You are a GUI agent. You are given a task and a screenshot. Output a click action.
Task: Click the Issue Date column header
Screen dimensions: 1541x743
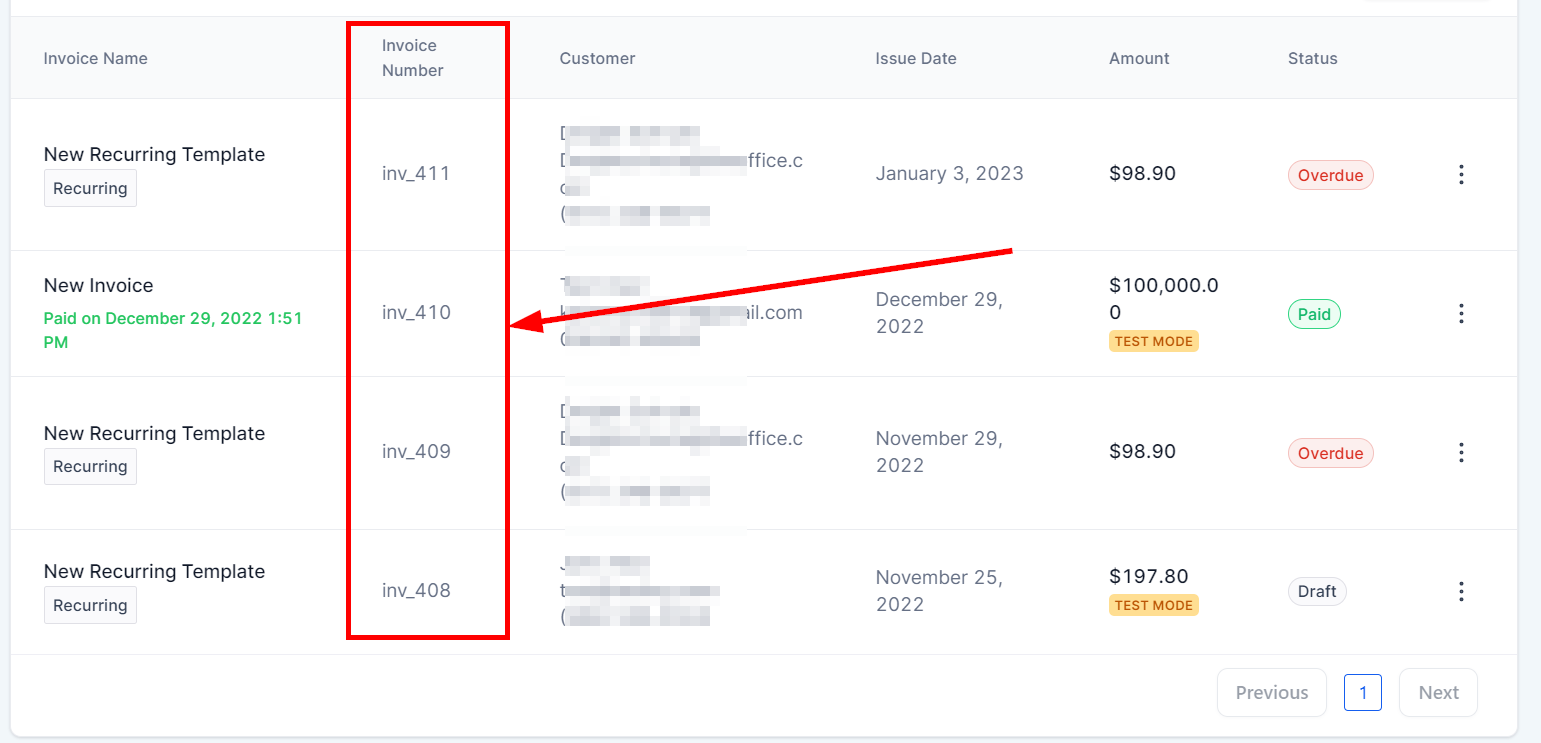[916, 58]
